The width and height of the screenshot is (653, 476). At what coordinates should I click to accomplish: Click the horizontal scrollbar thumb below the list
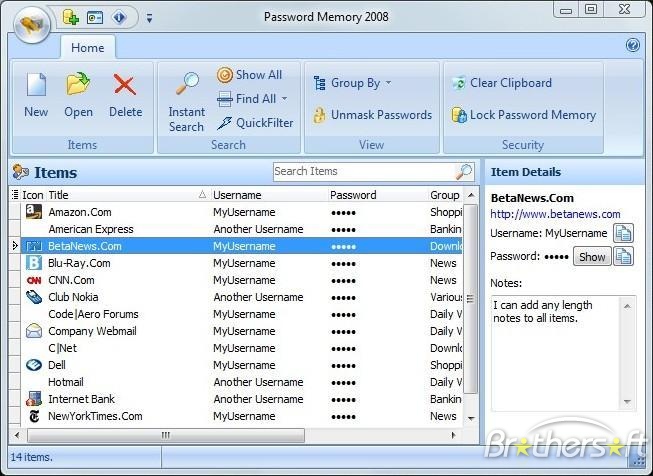pos(166,436)
